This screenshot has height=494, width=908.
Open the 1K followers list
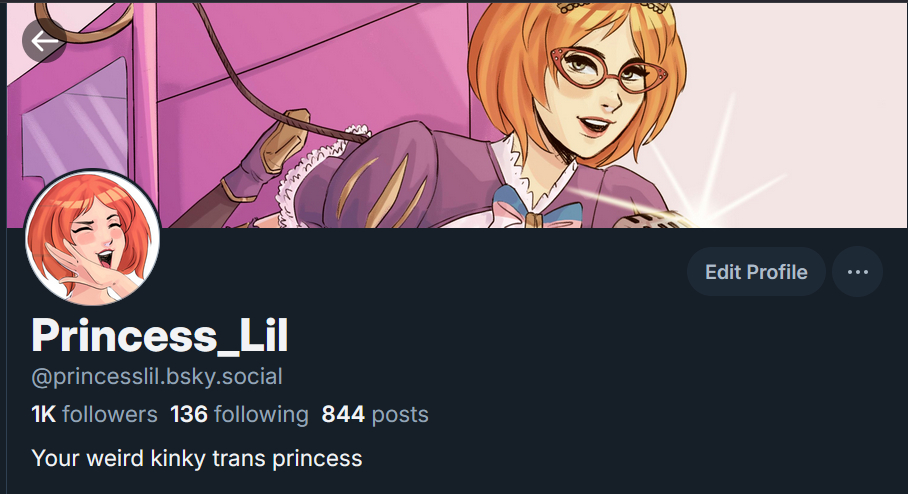tap(94, 414)
